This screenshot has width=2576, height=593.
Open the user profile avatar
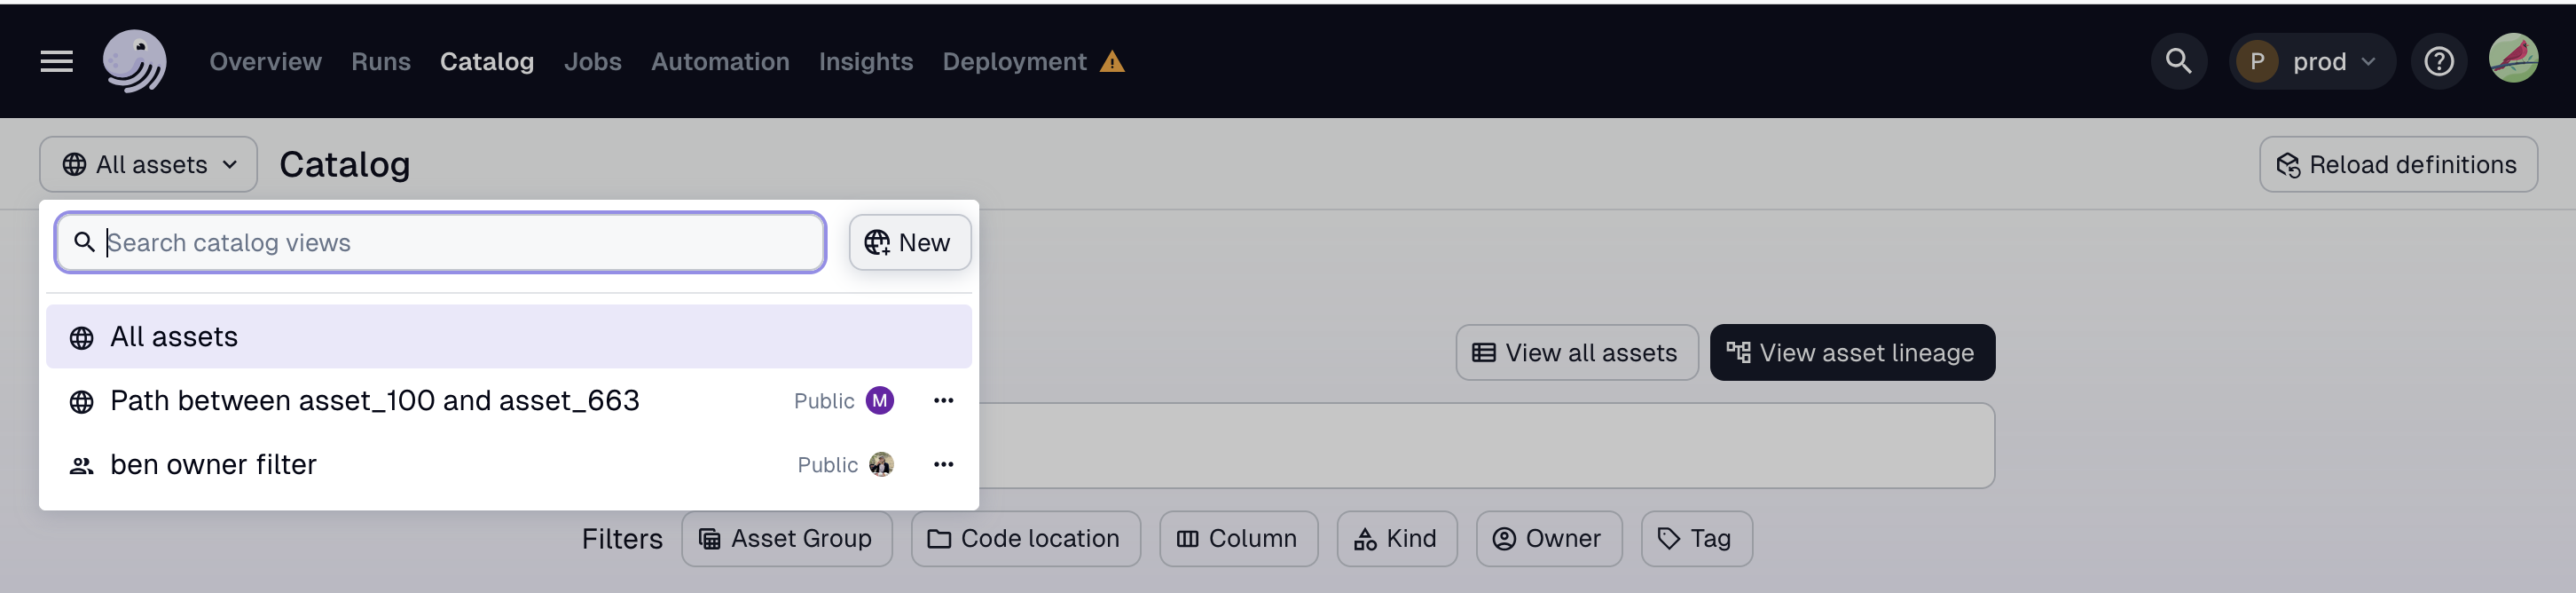tap(2516, 59)
